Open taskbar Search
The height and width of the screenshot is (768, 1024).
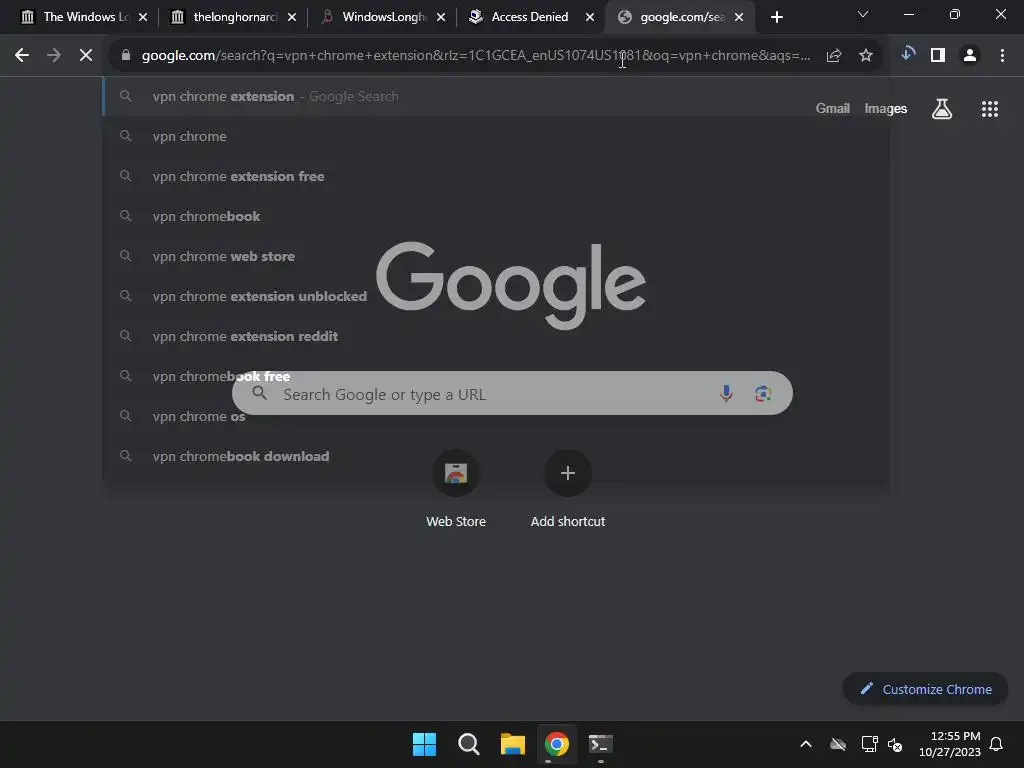[x=468, y=744]
